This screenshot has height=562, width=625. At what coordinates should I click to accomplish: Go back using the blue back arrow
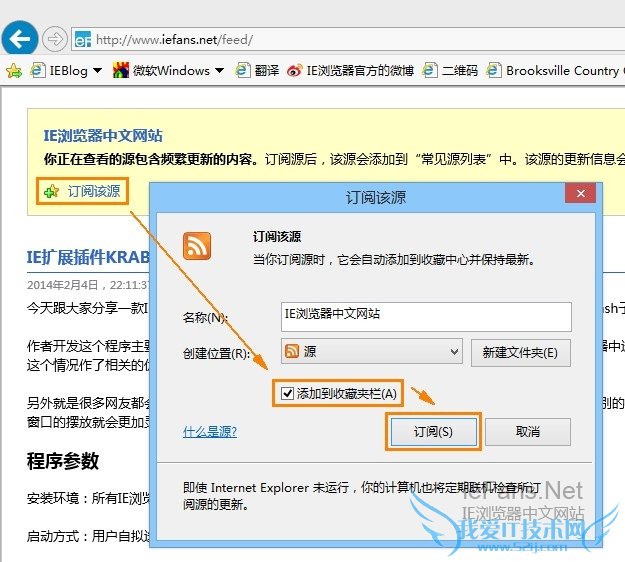(x=20, y=39)
